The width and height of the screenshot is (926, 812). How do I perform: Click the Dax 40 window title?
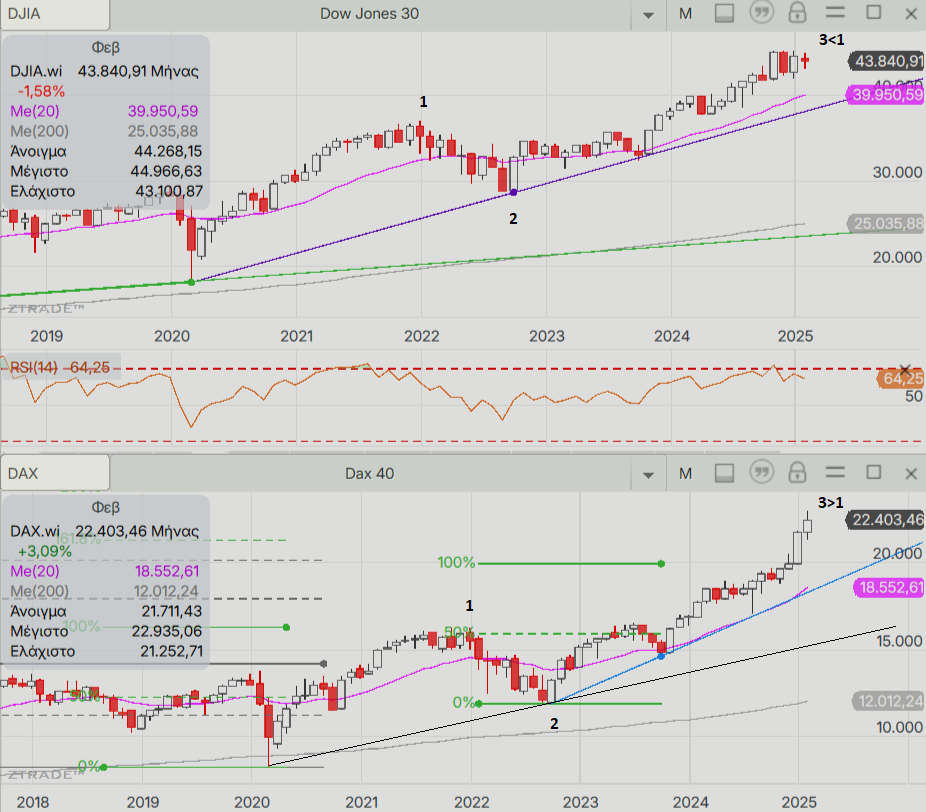click(369, 474)
